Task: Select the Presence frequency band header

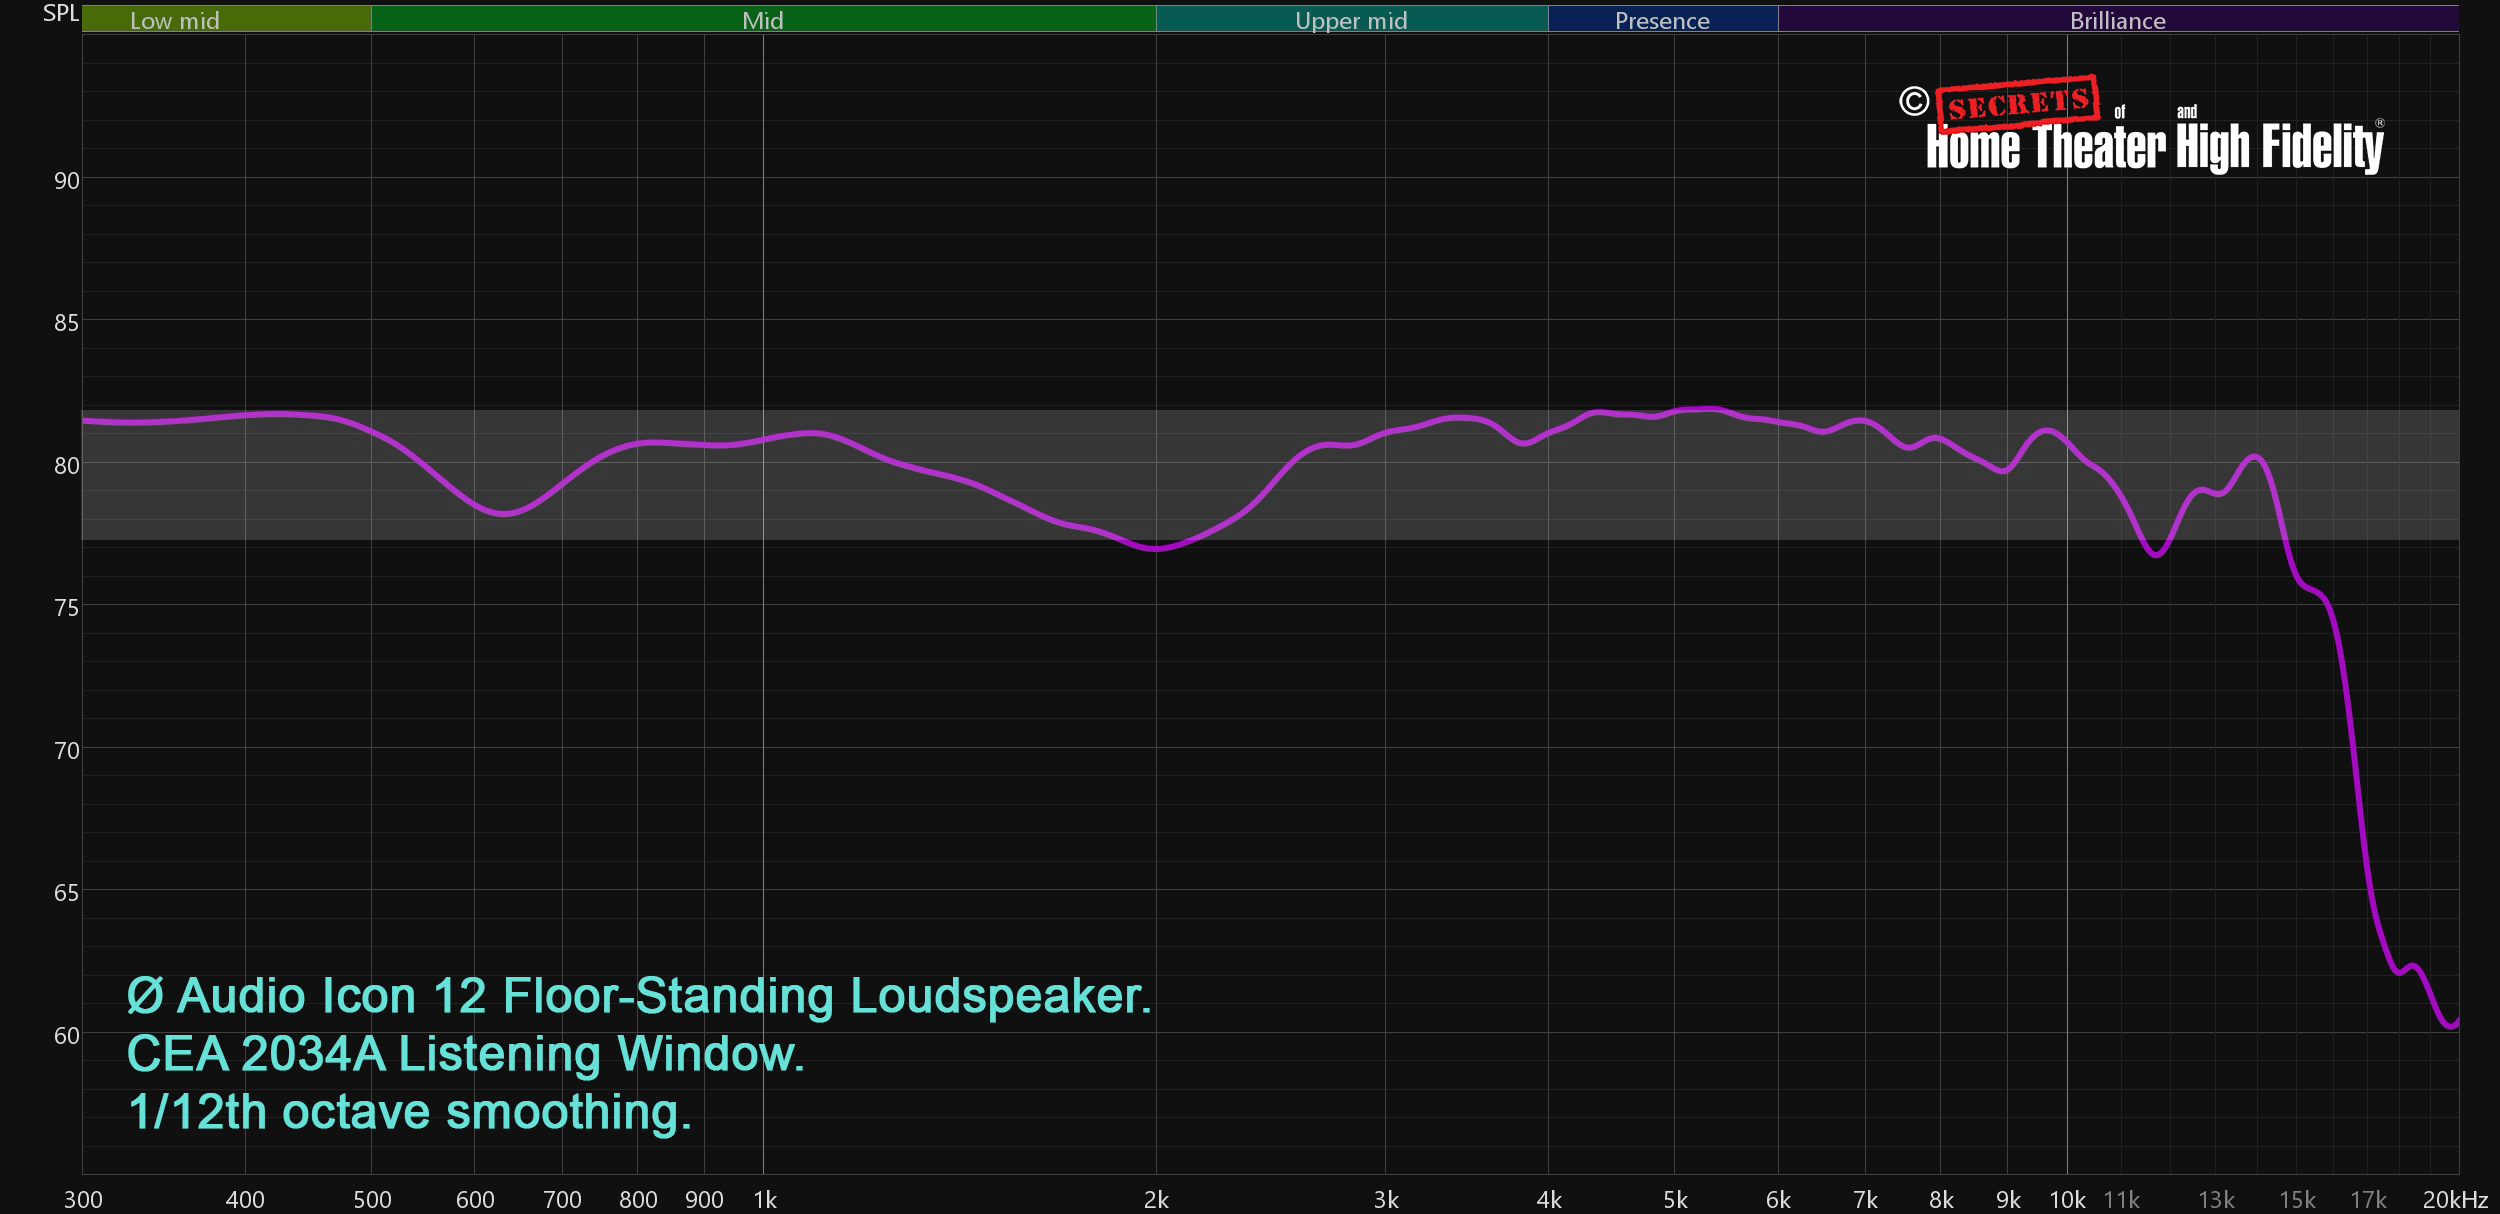Action: tap(1661, 19)
